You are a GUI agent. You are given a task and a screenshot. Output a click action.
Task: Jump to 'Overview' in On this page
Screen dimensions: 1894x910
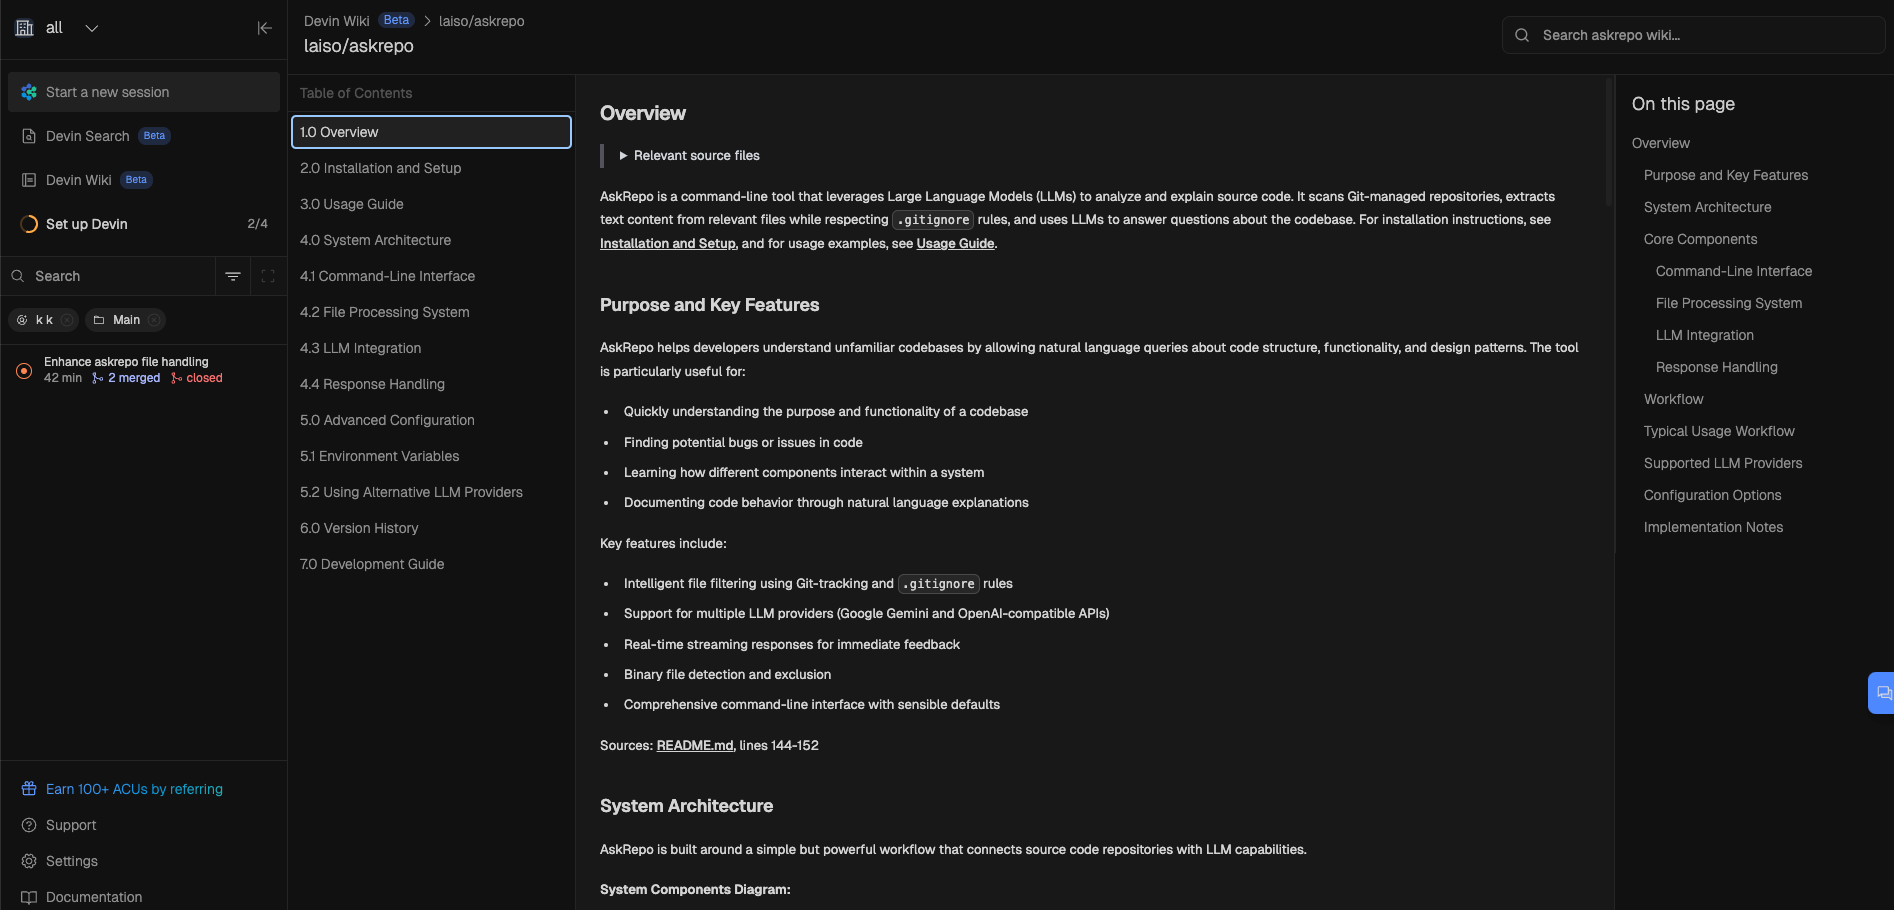coord(1661,143)
